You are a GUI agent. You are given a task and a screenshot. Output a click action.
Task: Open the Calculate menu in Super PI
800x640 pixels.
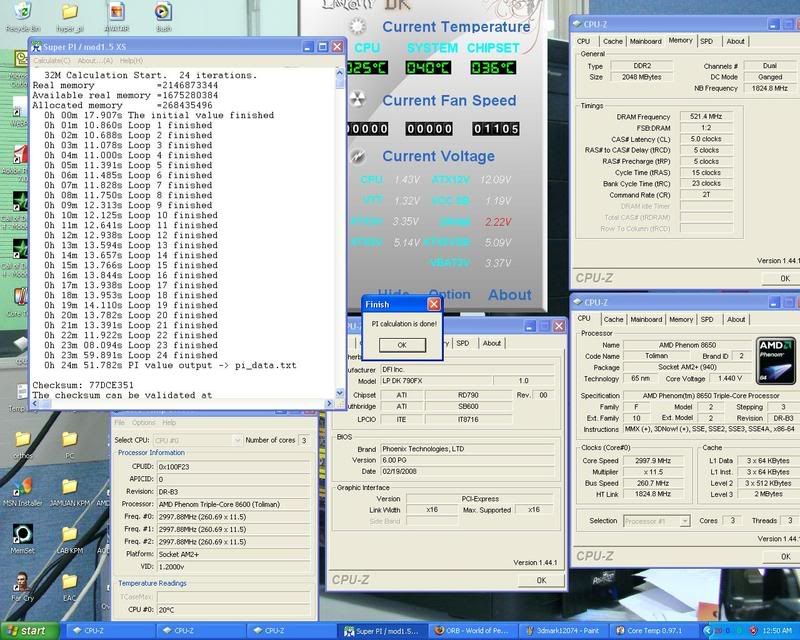51,61
